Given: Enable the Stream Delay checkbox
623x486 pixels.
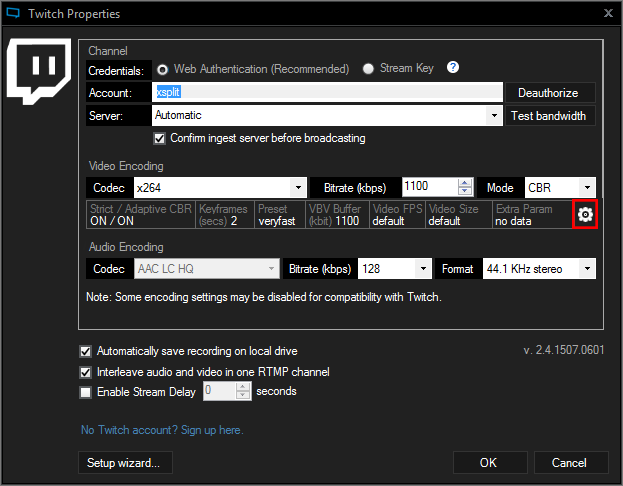Looking at the screenshot, I should coord(85,392).
